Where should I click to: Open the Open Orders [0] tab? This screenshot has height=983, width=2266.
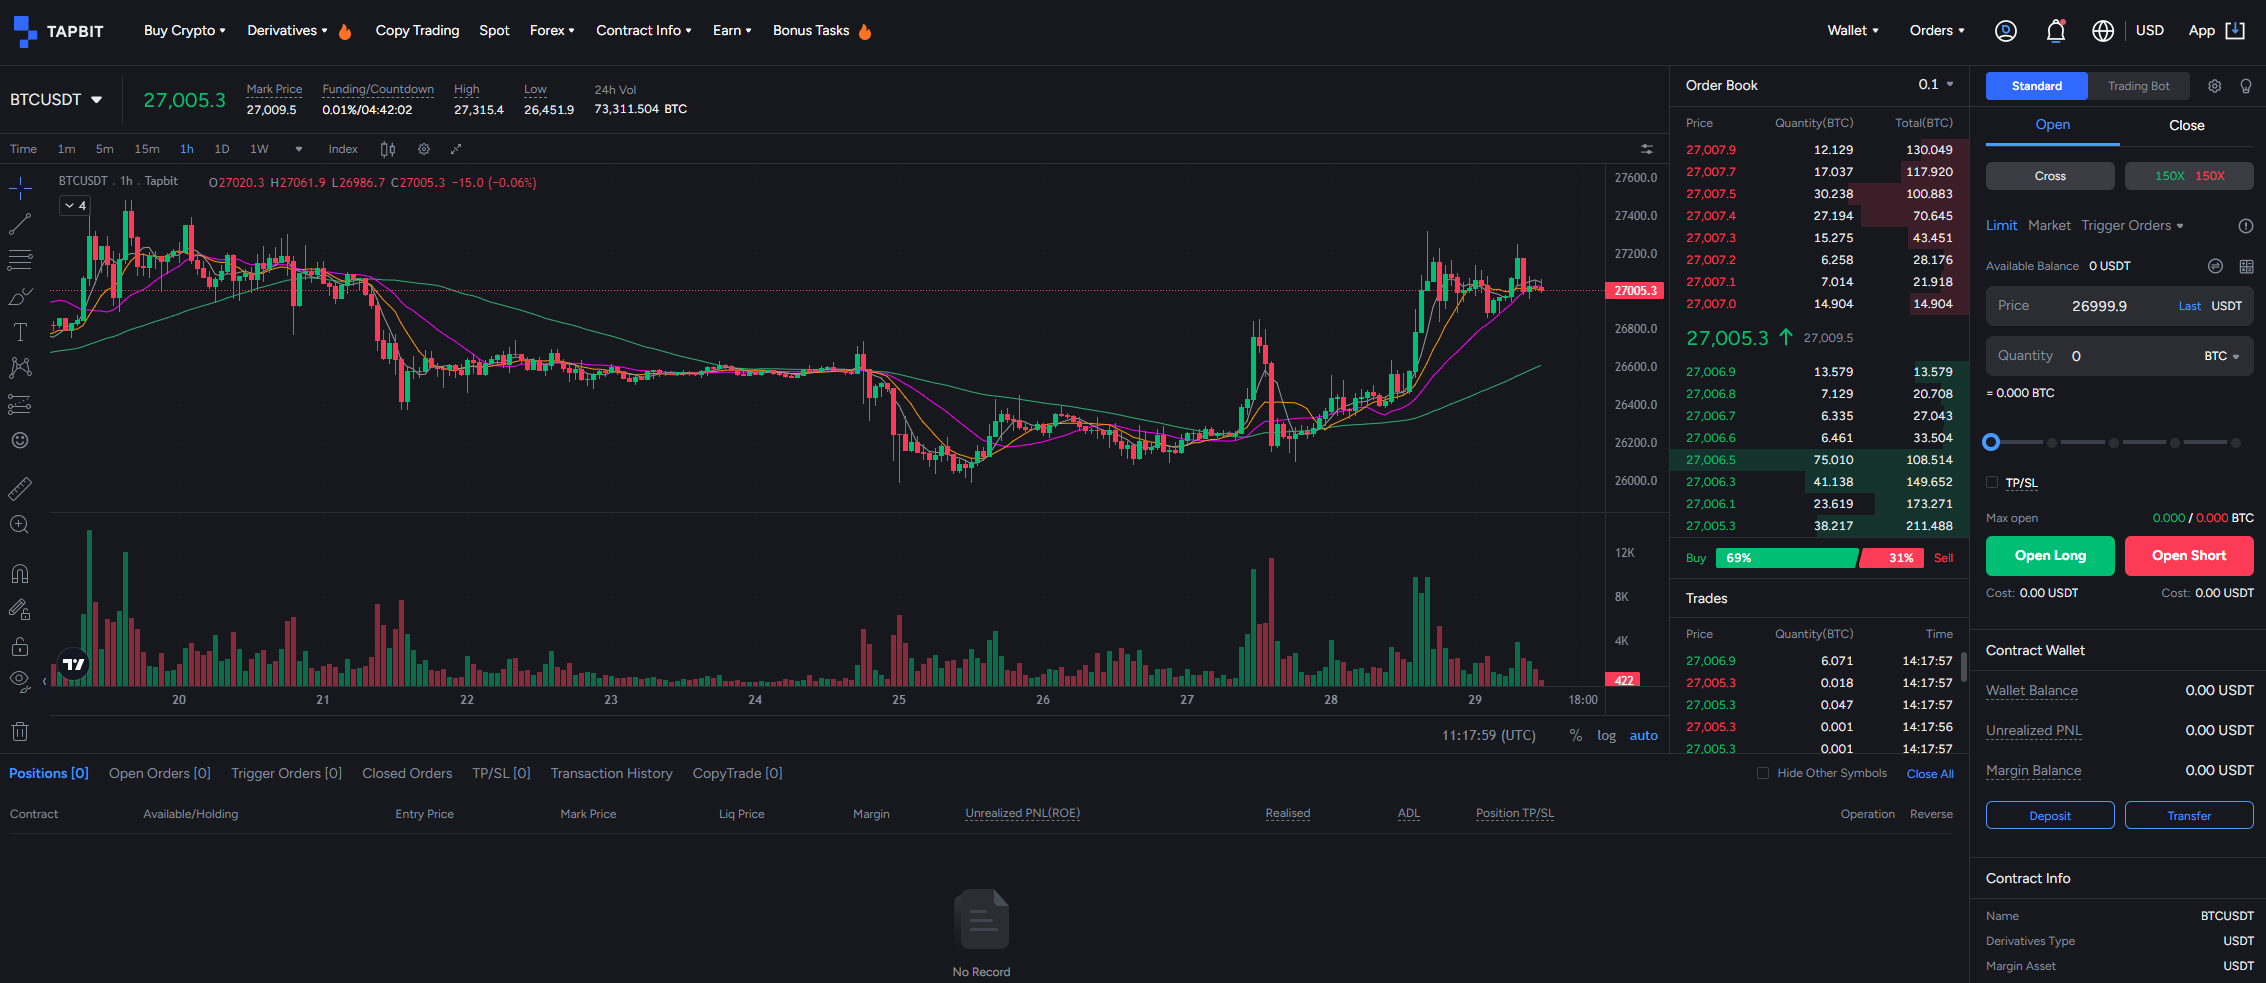point(160,773)
